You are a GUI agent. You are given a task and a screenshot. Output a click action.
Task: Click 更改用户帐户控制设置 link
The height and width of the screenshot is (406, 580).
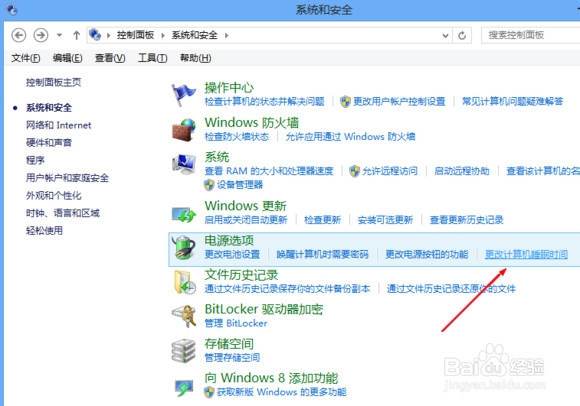[399, 101]
